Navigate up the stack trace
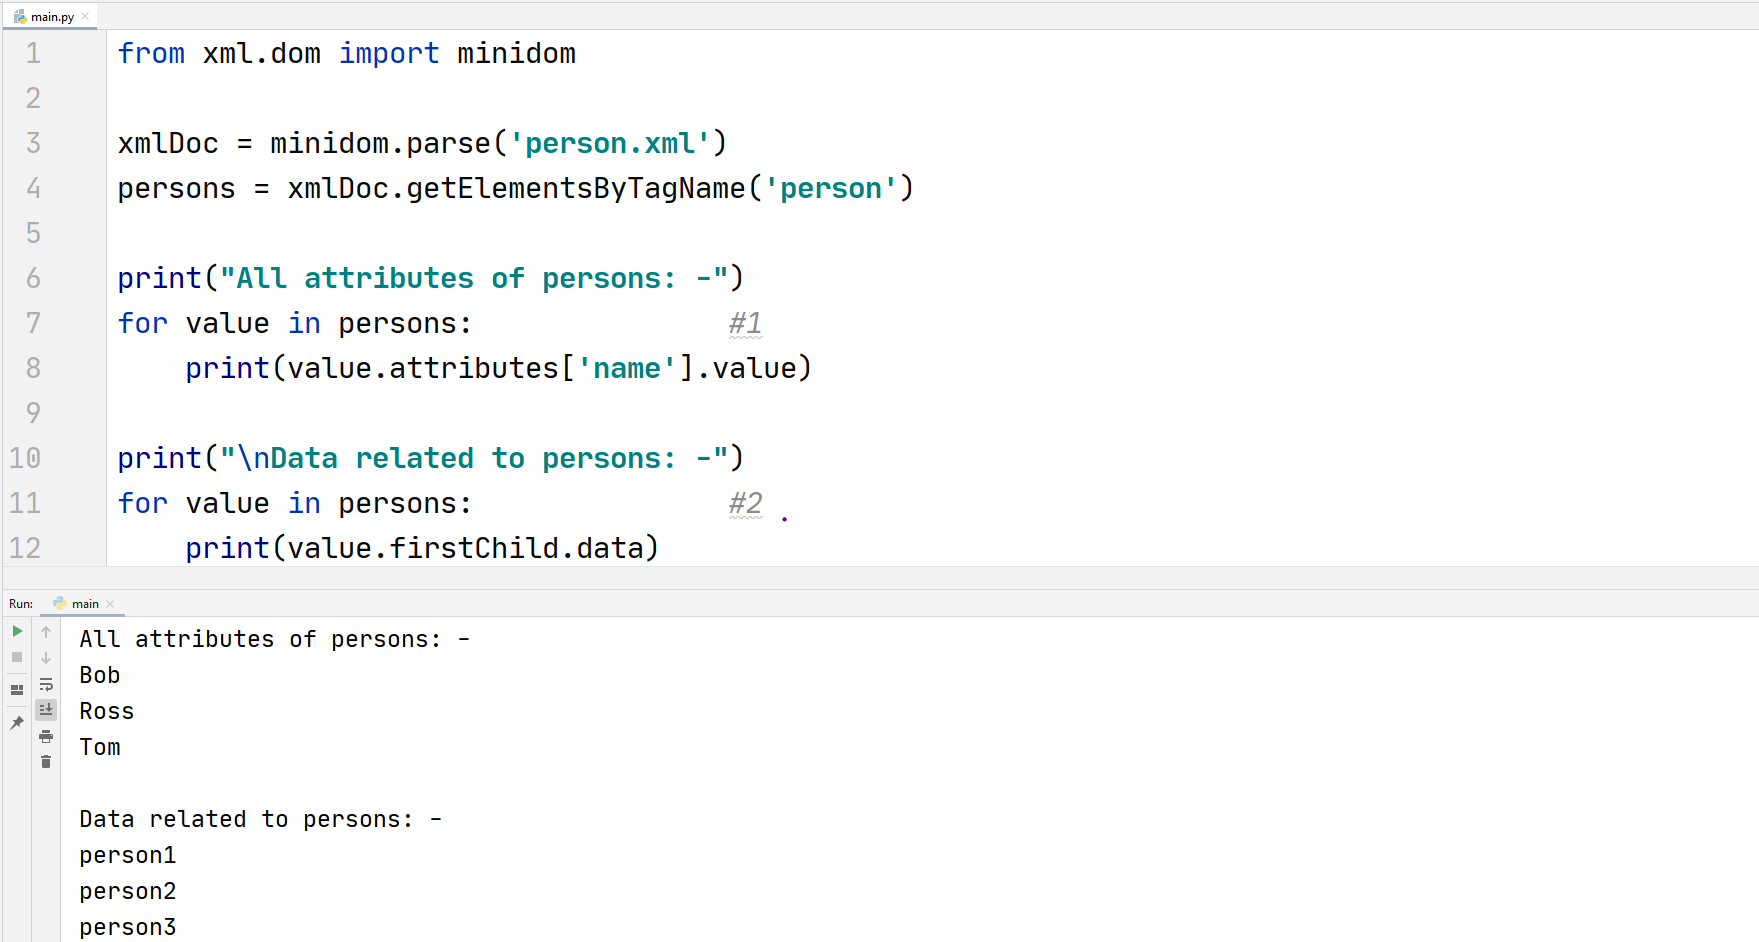Viewport: 1759px width, 942px height. point(46,631)
